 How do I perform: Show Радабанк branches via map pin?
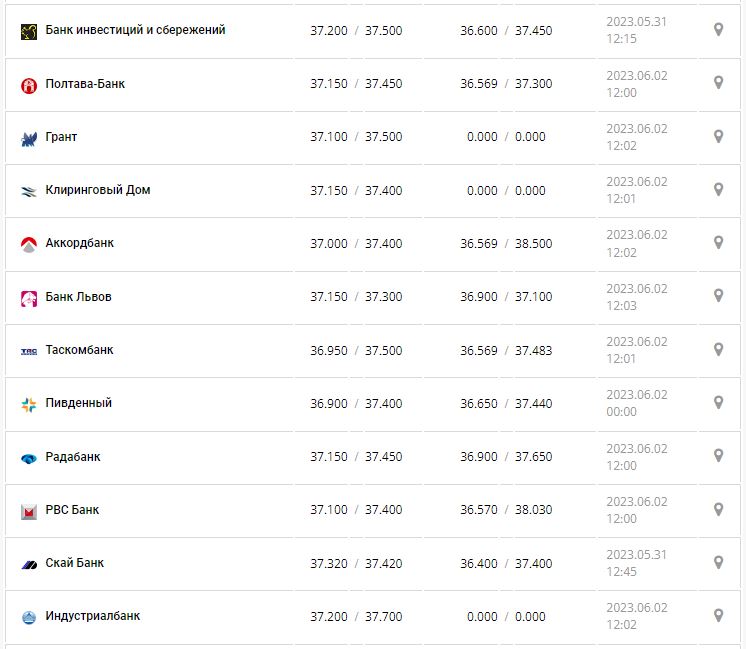coord(718,456)
